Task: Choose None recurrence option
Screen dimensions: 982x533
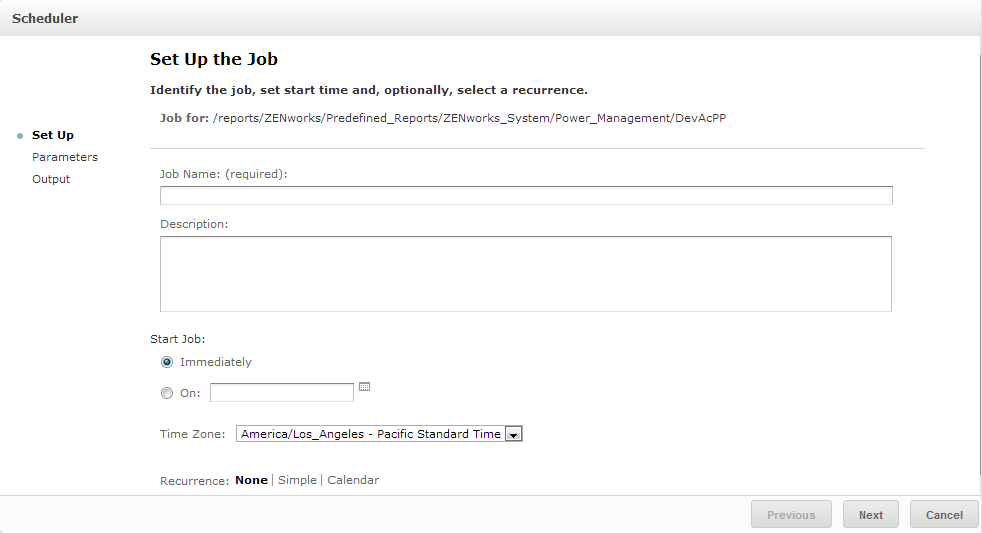Action: (x=251, y=480)
